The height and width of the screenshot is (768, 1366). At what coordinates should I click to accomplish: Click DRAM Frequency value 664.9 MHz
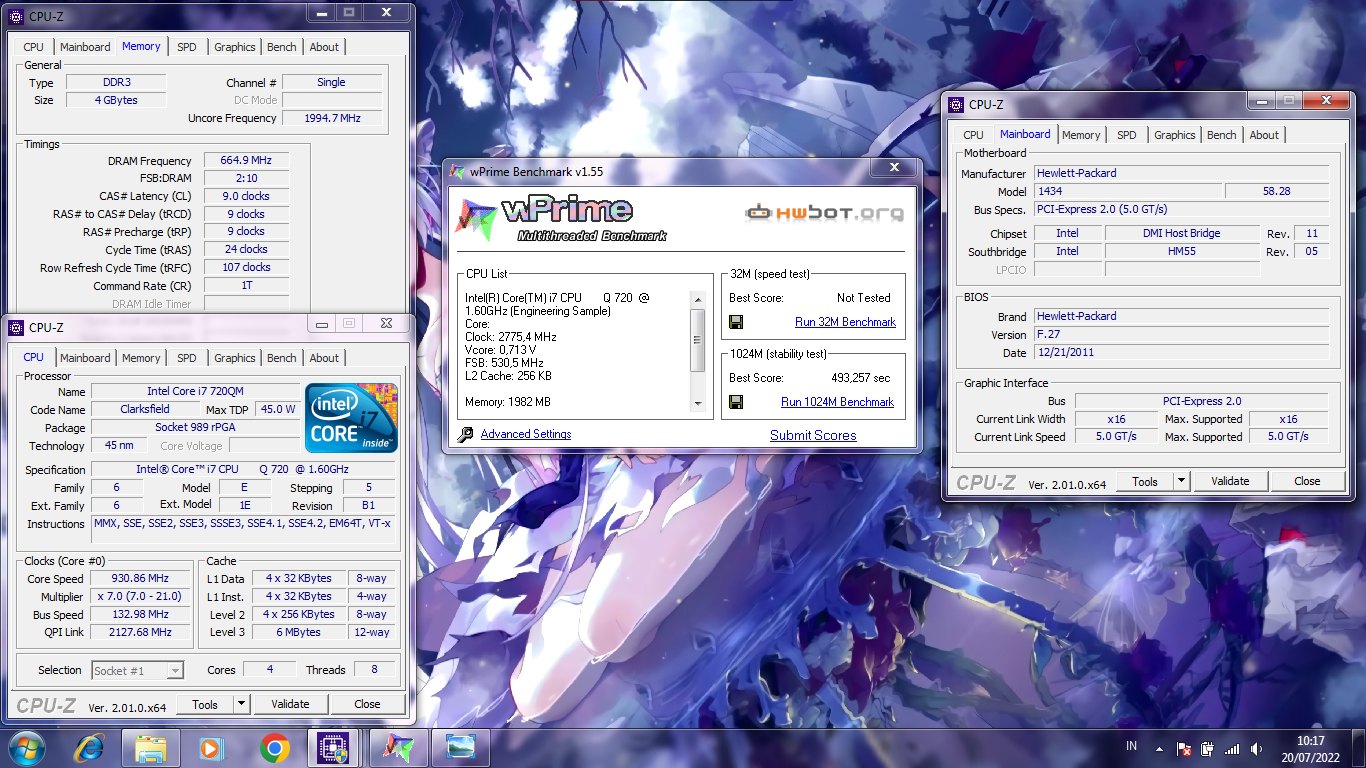pos(246,160)
